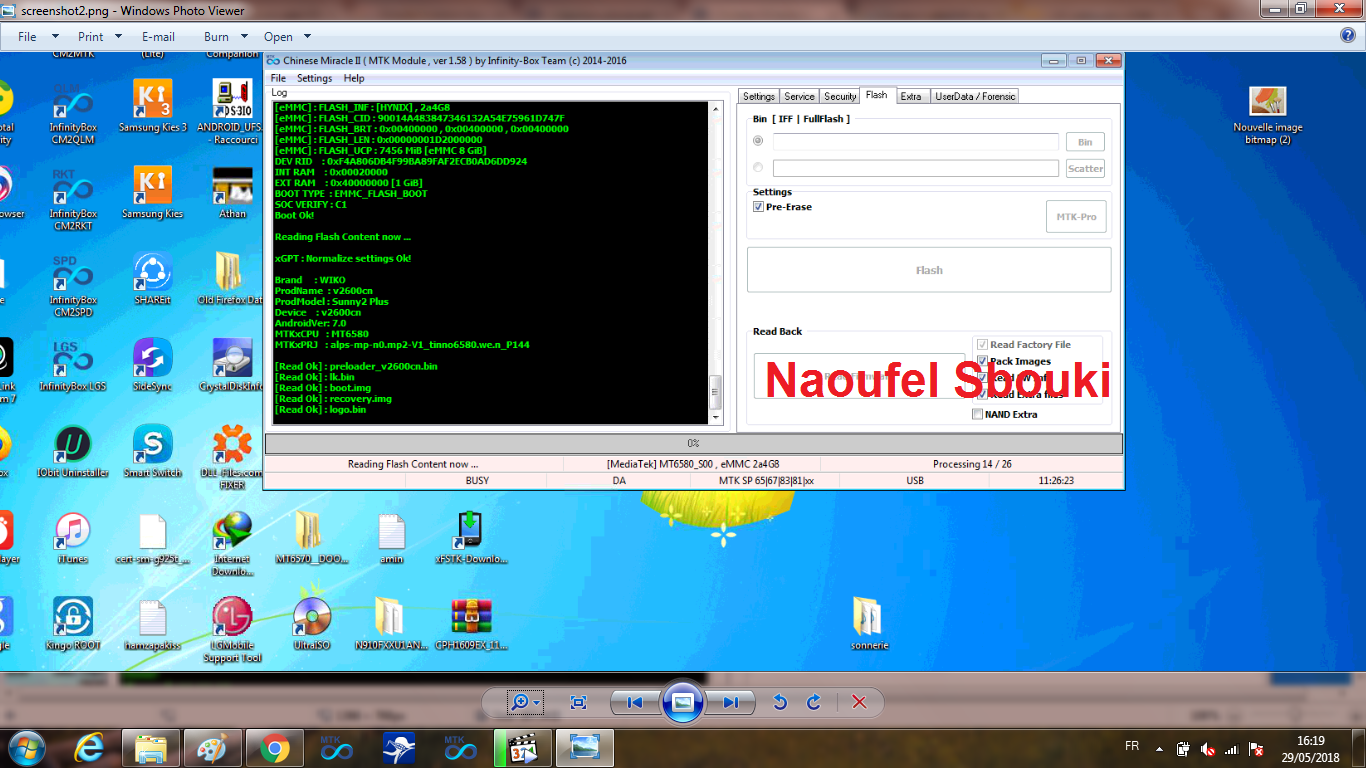This screenshot has width=1366, height=768.
Task: Toggle the Pre-Erase checkbox
Action: pyautogui.click(x=759, y=207)
